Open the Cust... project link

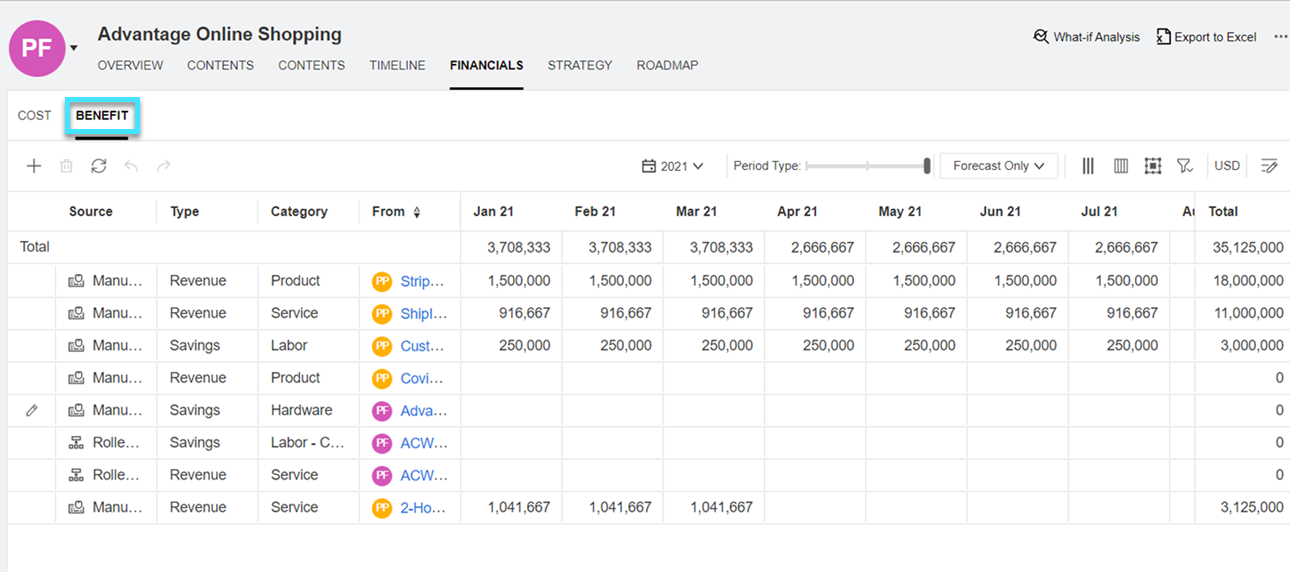[x=422, y=345]
